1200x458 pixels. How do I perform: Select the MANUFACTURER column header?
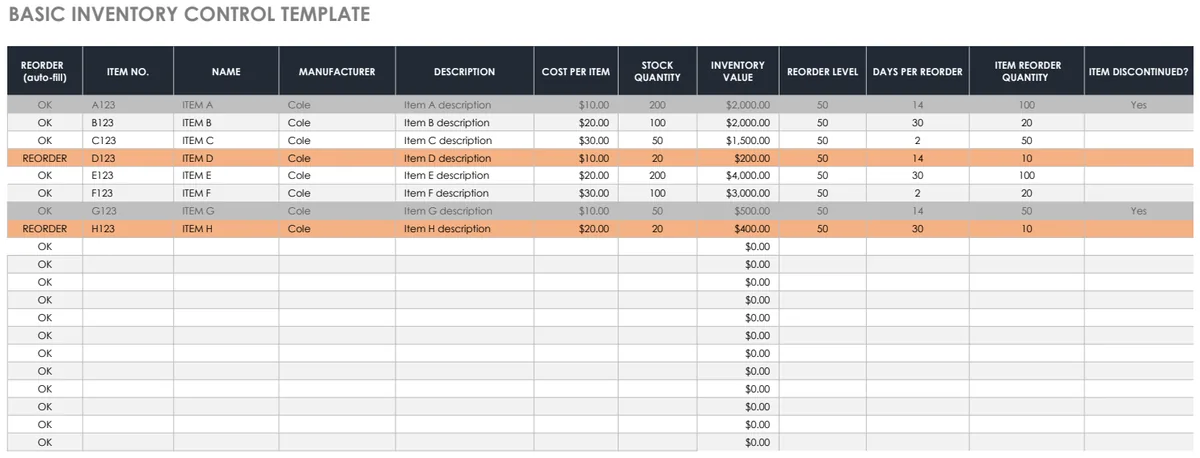pos(337,71)
